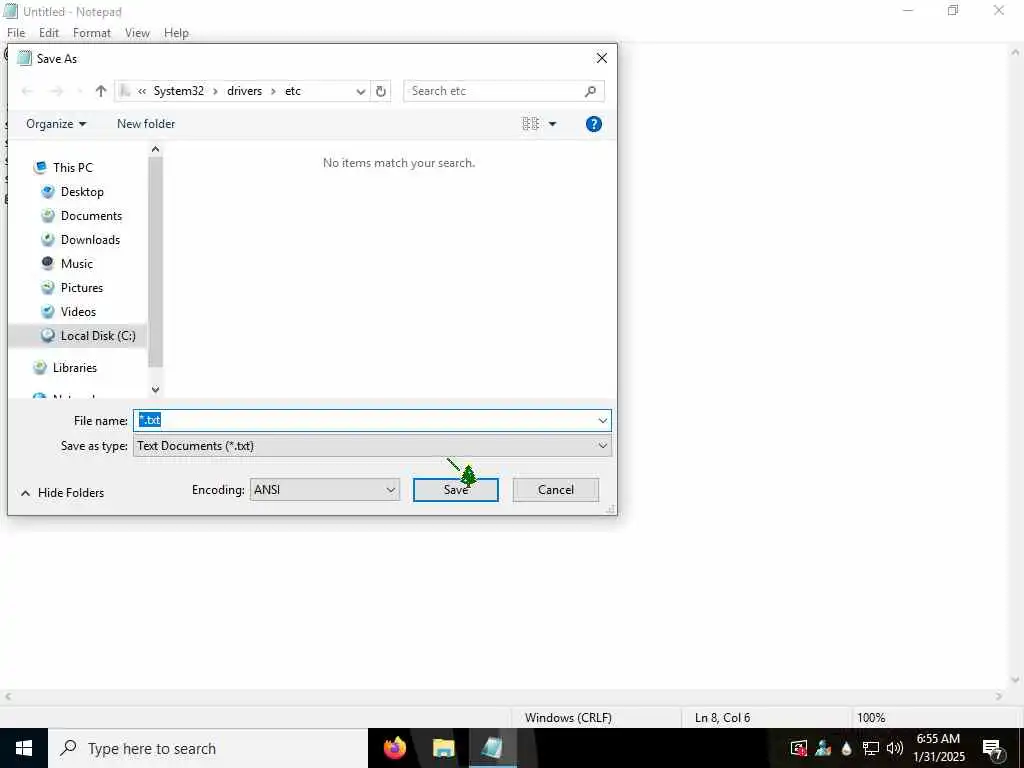
Task: Click the Local Disk (C:) drive icon
Action: point(48,336)
